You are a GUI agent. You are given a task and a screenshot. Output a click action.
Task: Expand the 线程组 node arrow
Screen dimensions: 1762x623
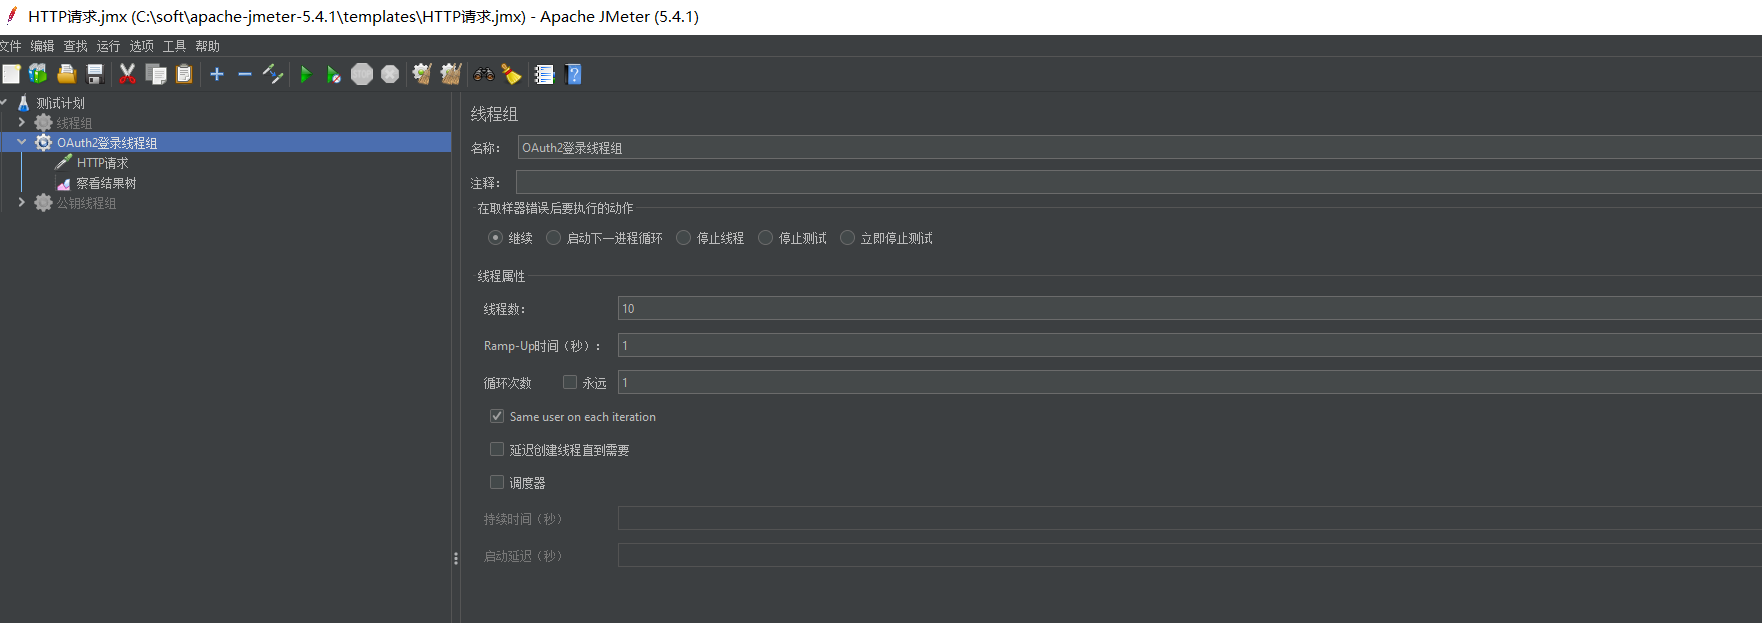22,122
